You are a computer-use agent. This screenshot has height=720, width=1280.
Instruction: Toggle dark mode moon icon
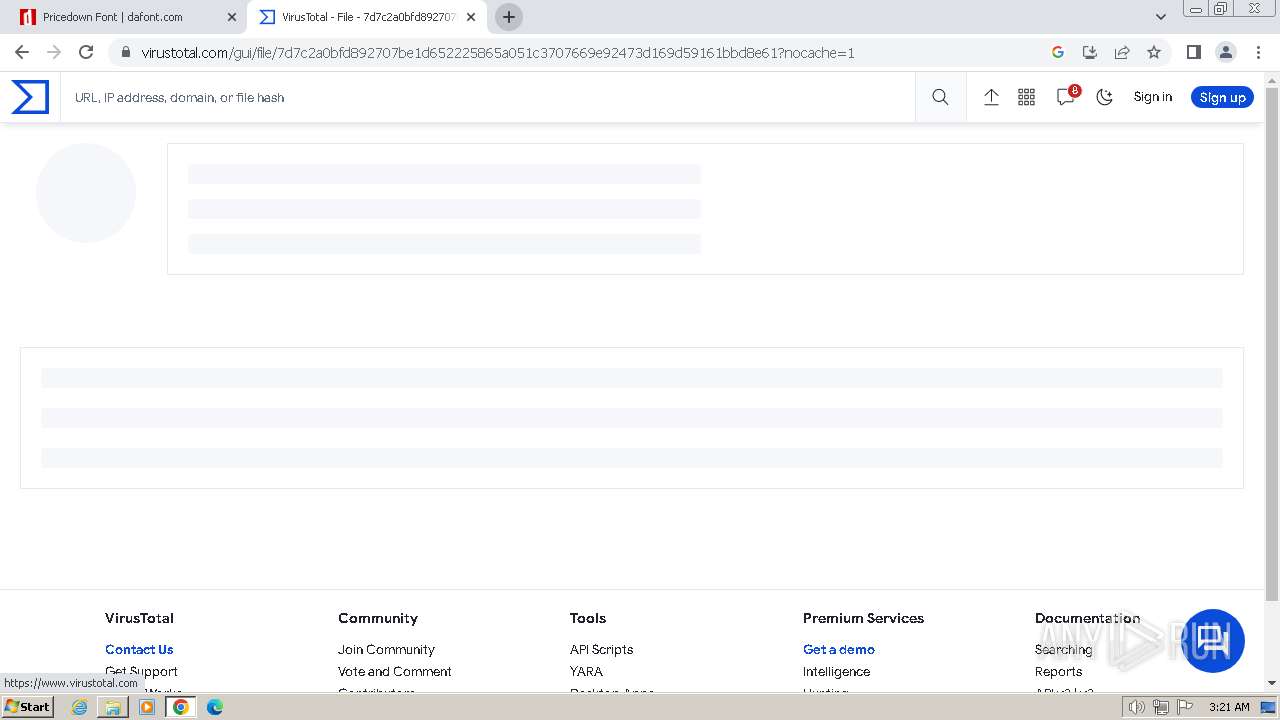[x=1104, y=97]
